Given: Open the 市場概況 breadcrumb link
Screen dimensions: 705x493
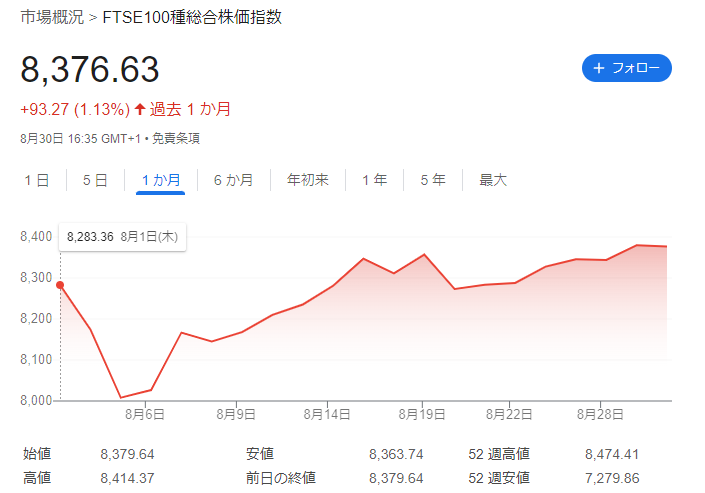Looking at the screenshot, I should click(x=52, y=17).
